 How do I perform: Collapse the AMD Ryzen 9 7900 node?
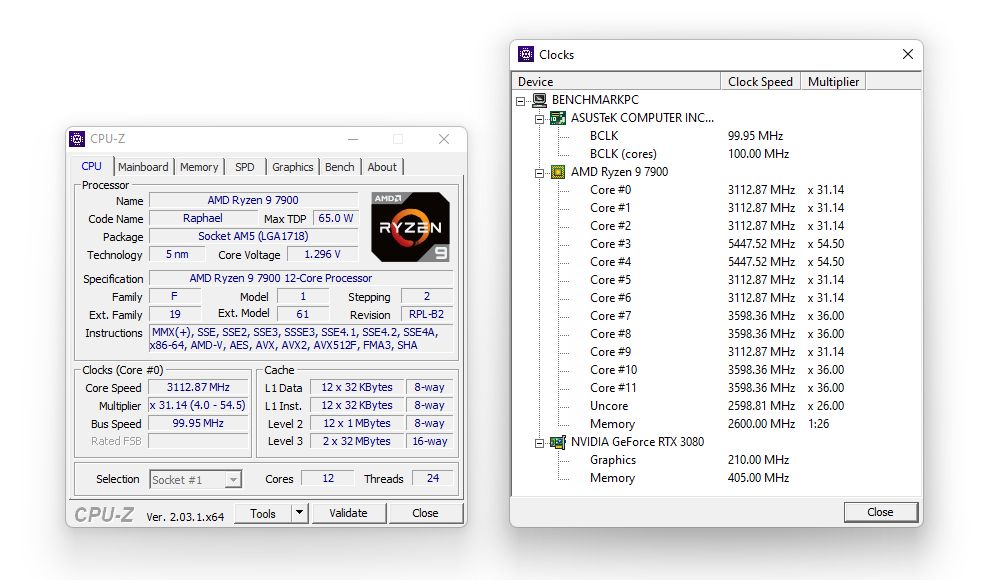(540, 173)
